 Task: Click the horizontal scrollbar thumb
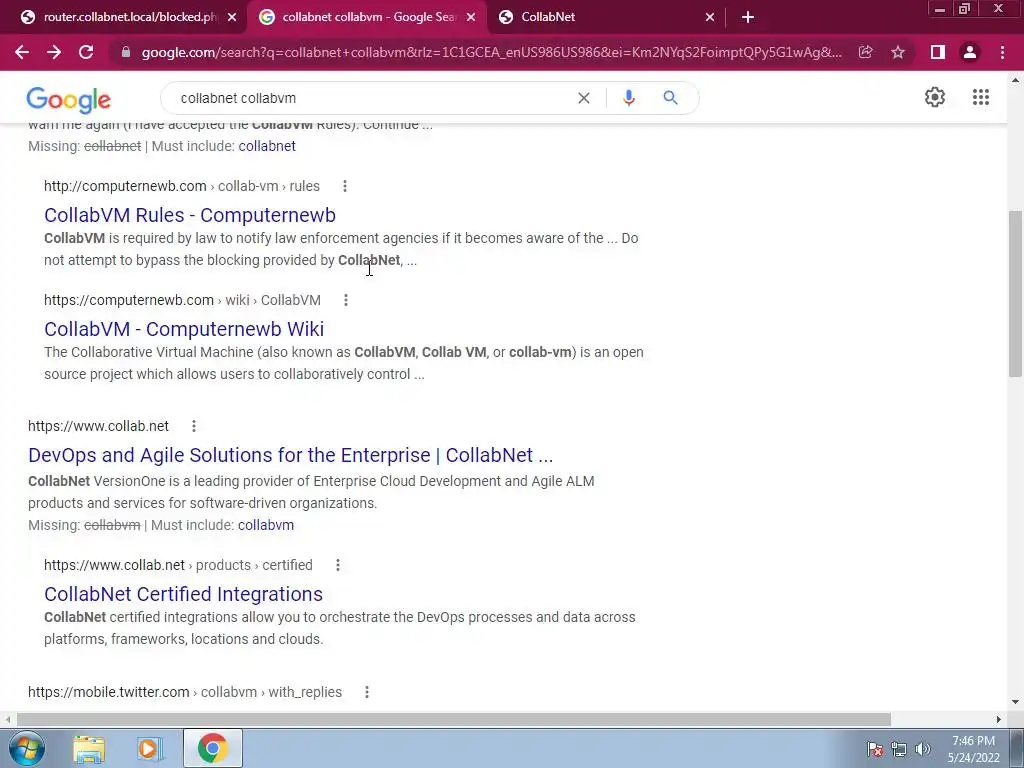[454, 719]
